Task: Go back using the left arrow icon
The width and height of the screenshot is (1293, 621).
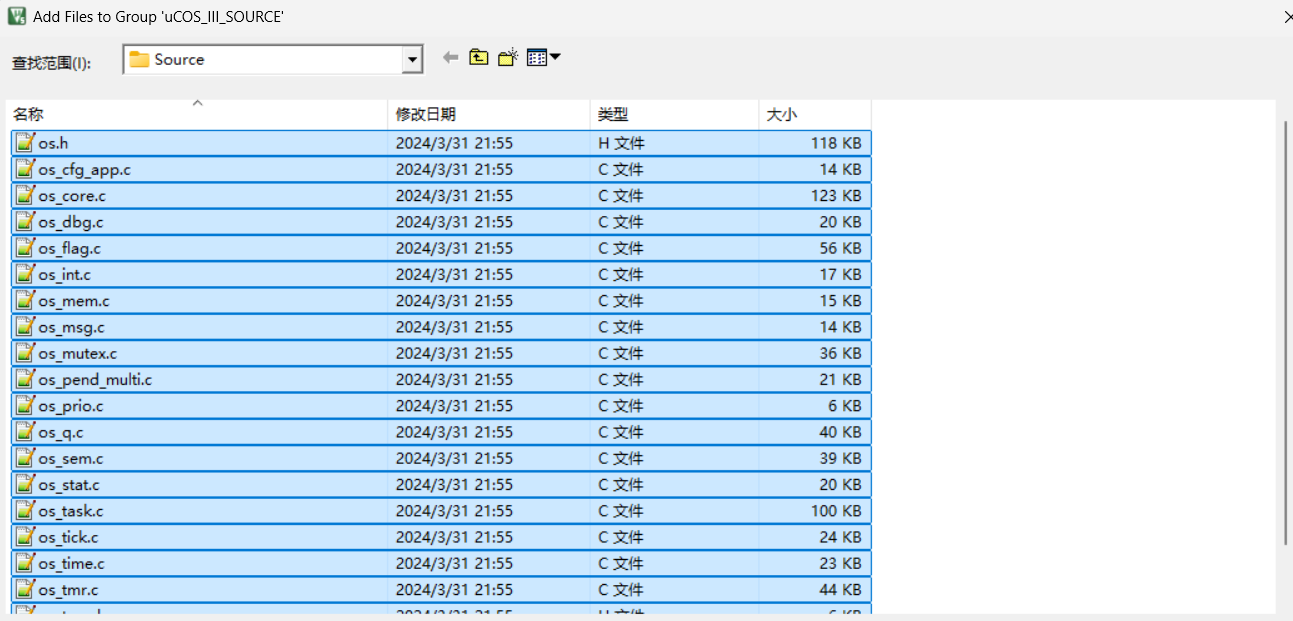Action: click(450, 58)
